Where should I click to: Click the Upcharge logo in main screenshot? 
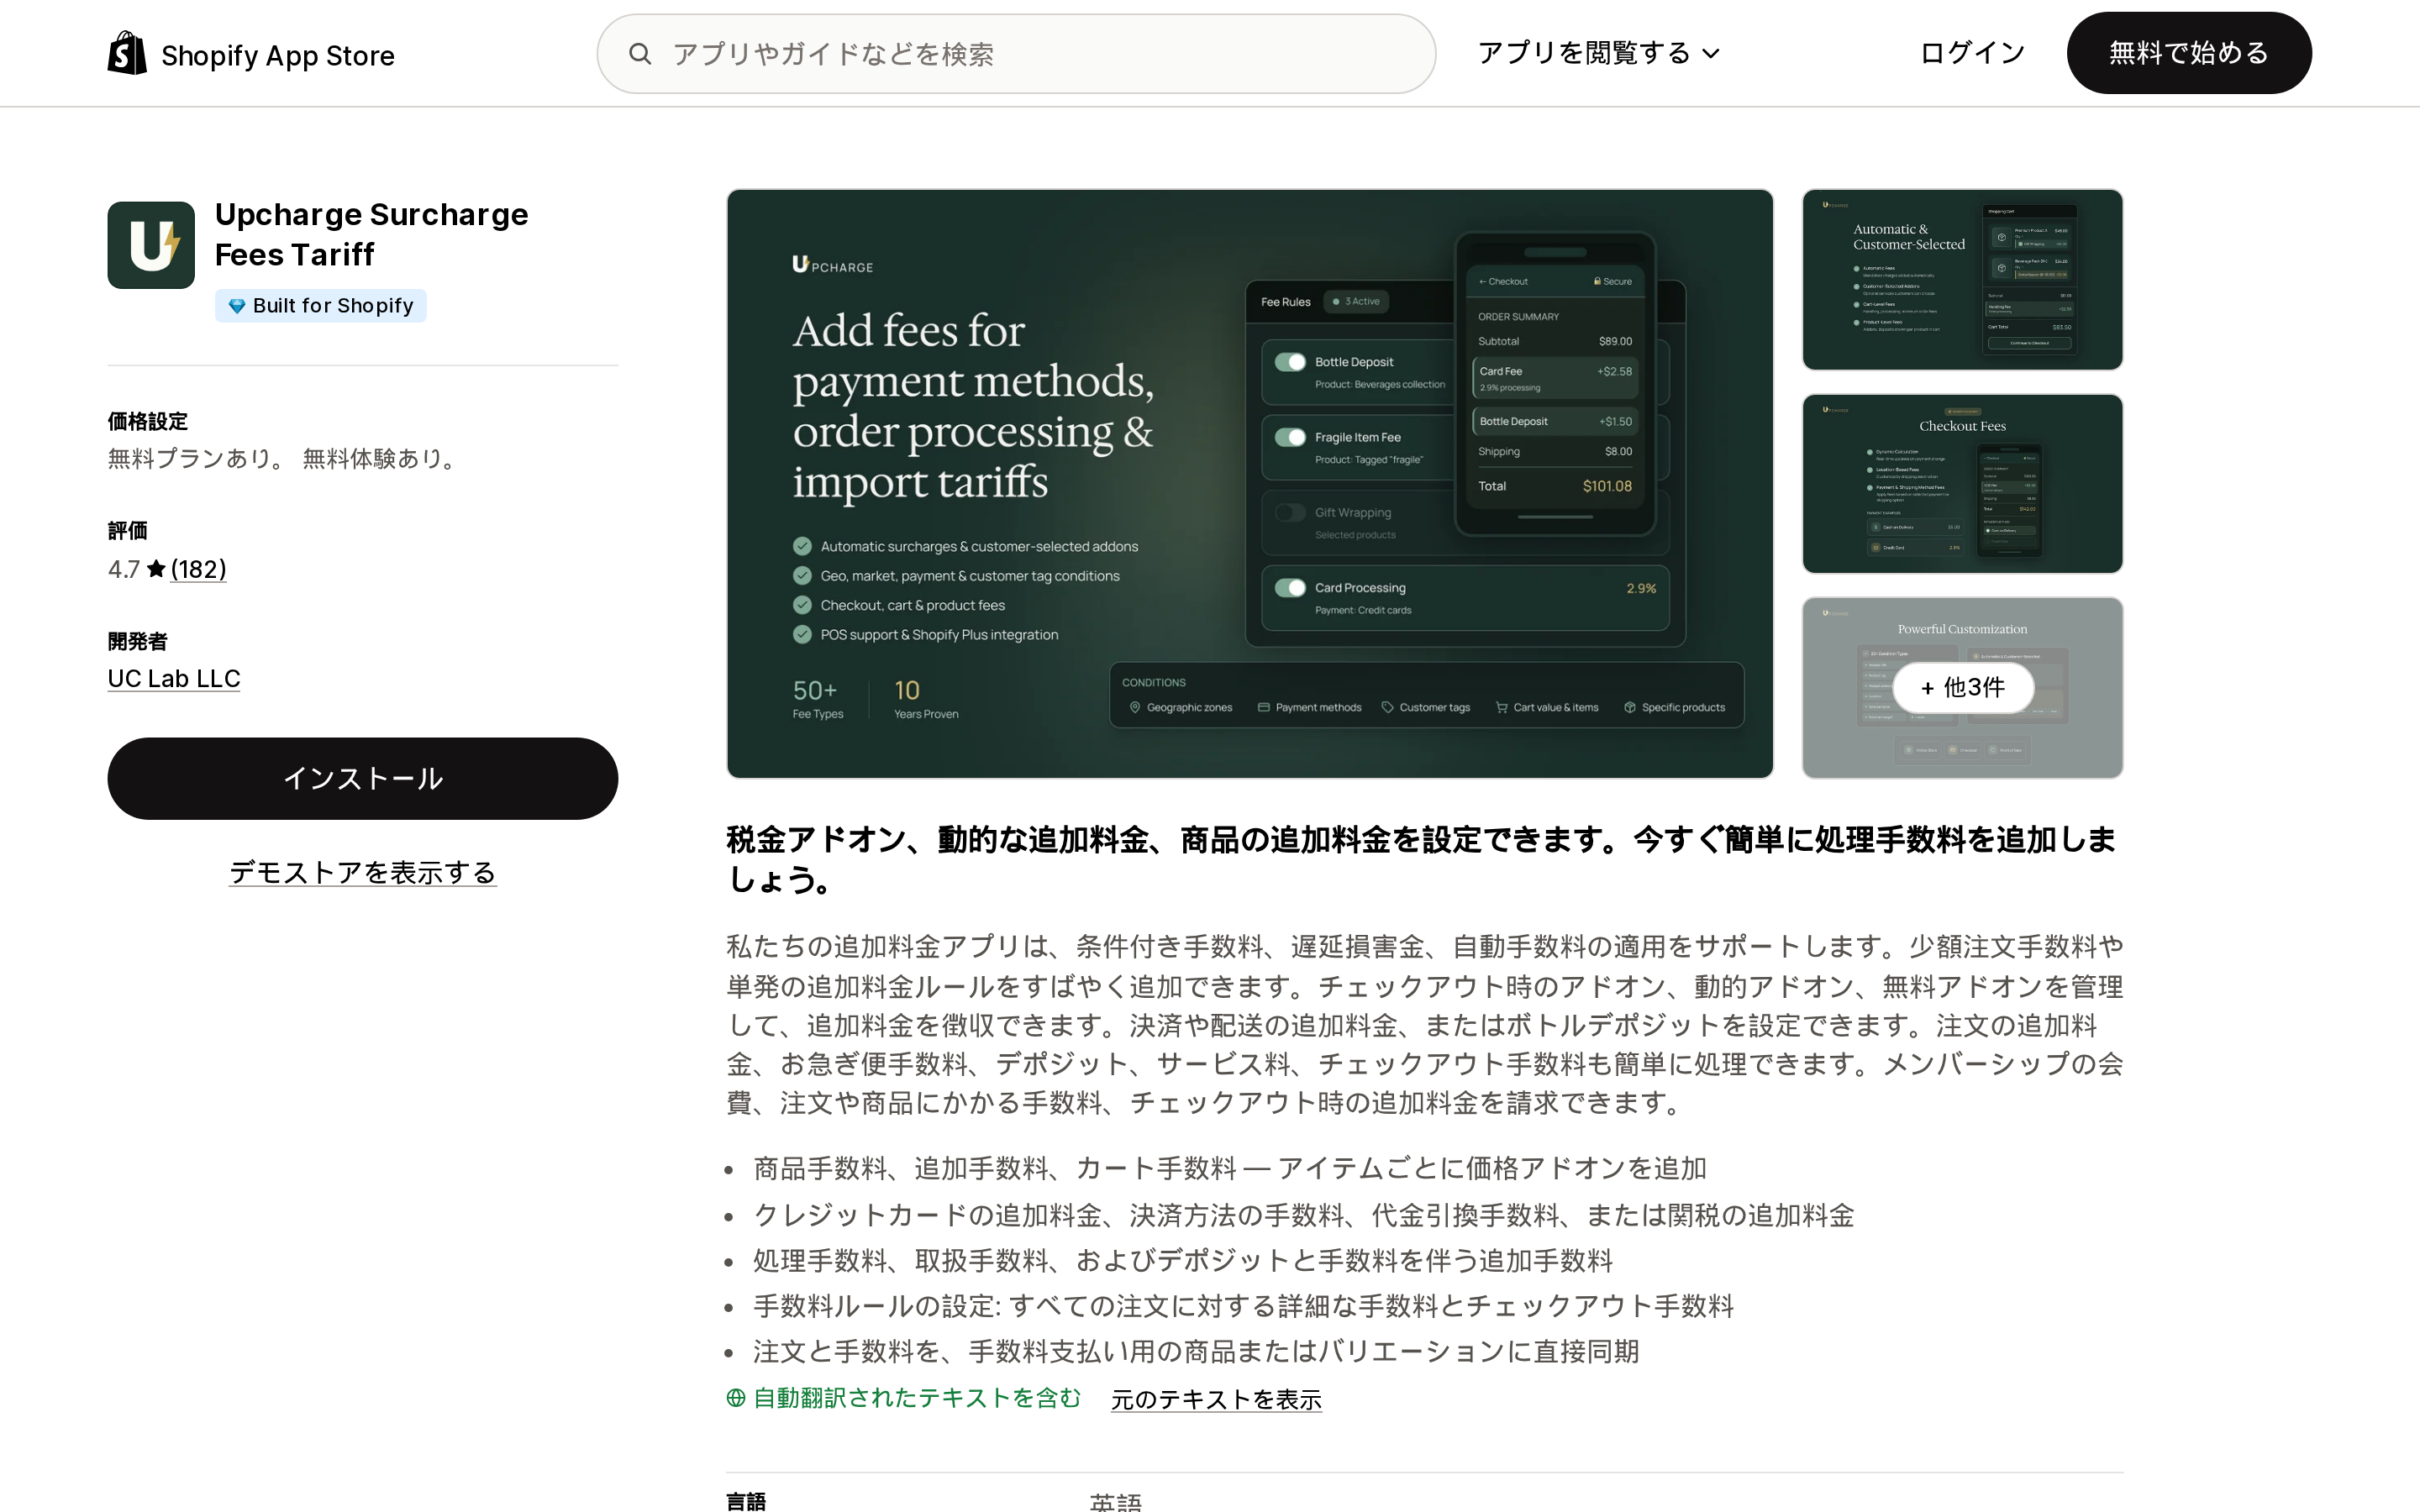pos(833,265)
